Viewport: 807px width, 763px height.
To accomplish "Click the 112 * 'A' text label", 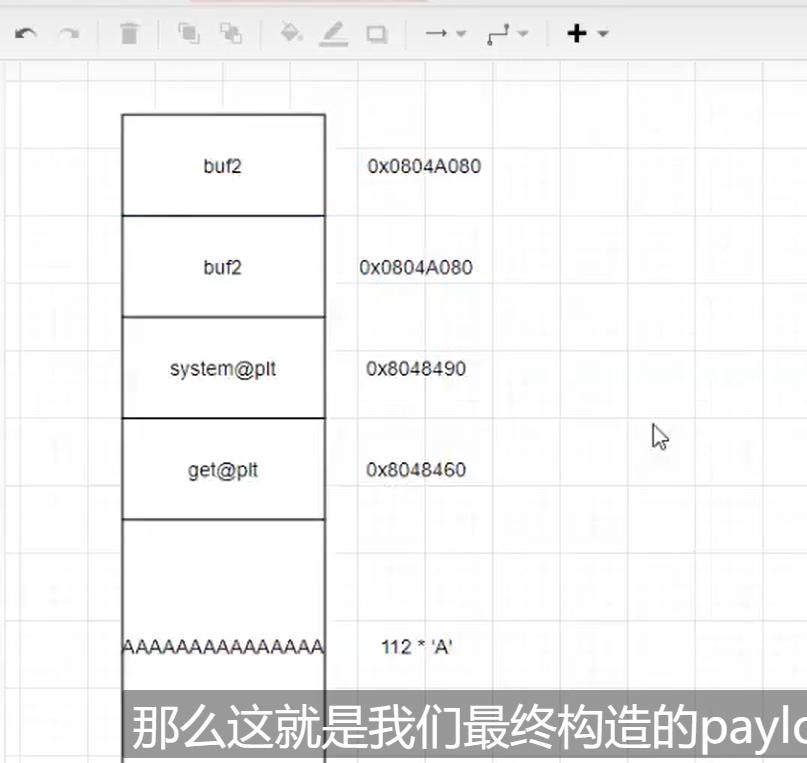I will (417, 647).
